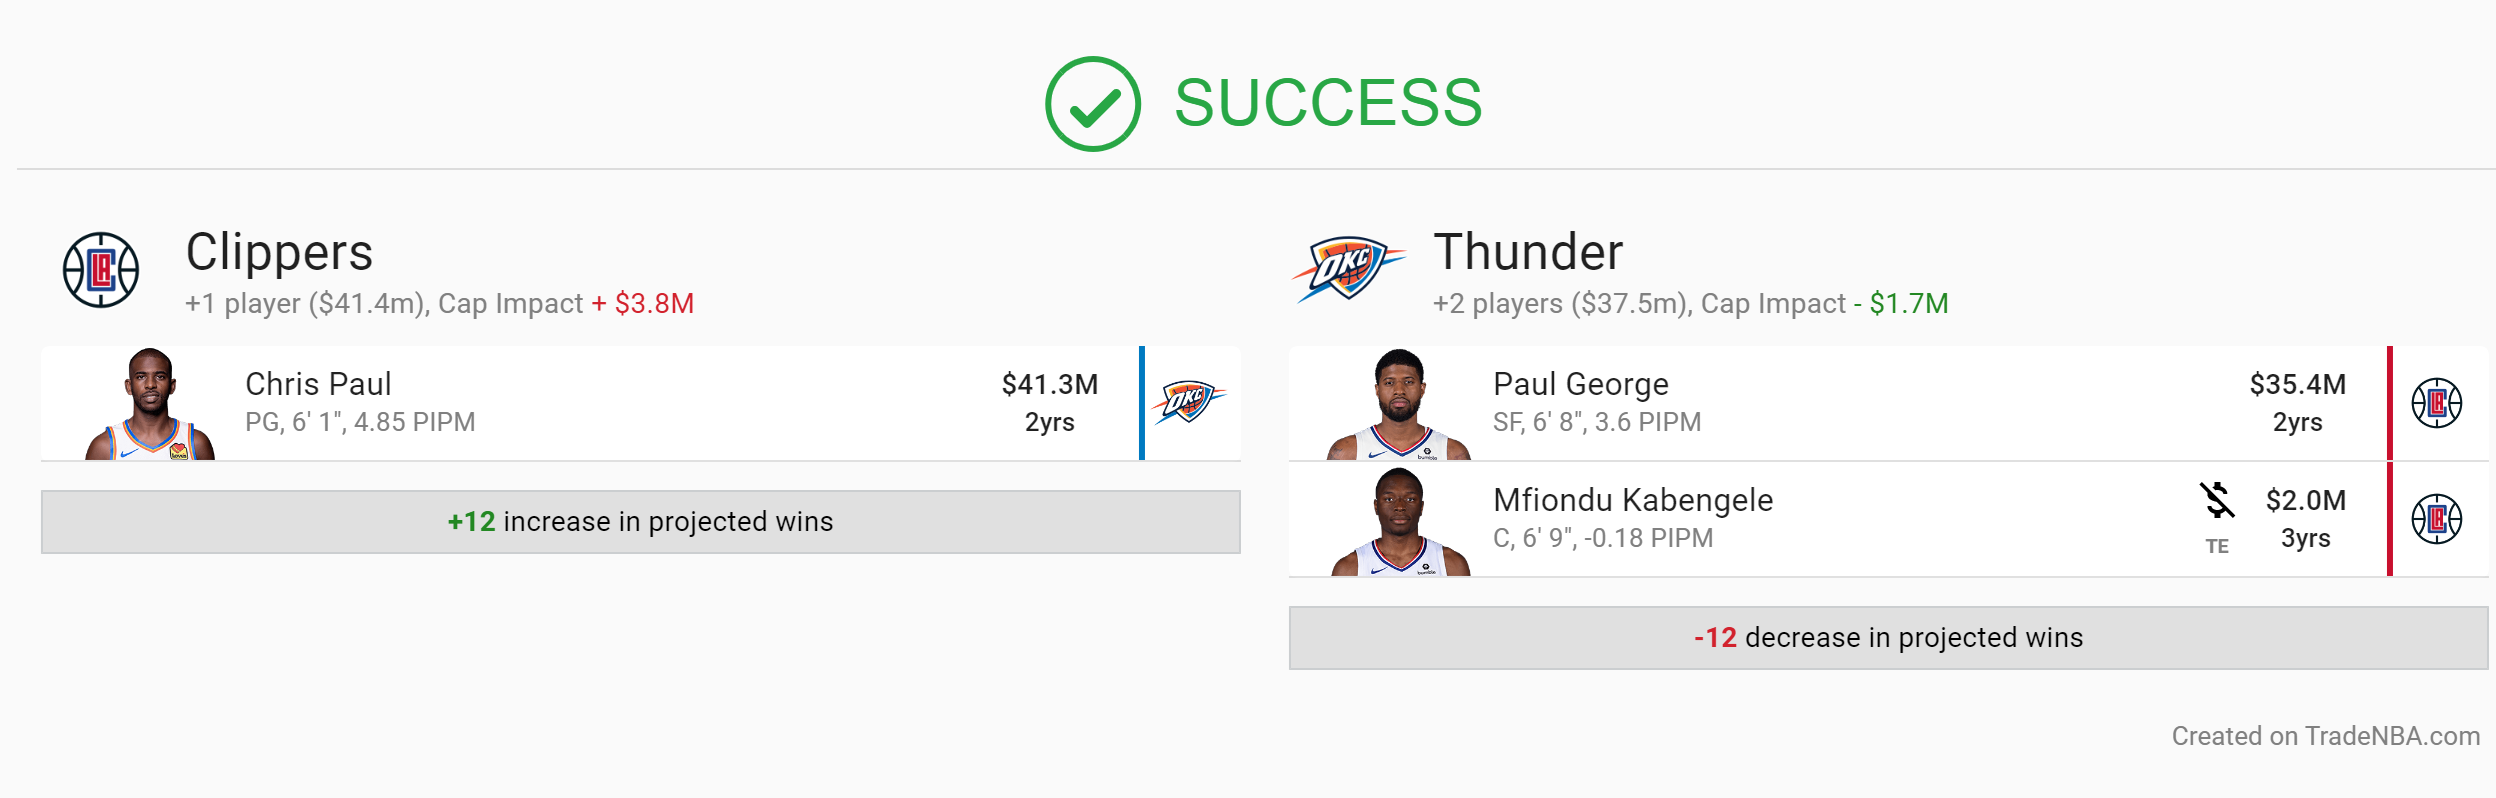Click Chris Paul's $41.3M salary

tap(1050, 384)
